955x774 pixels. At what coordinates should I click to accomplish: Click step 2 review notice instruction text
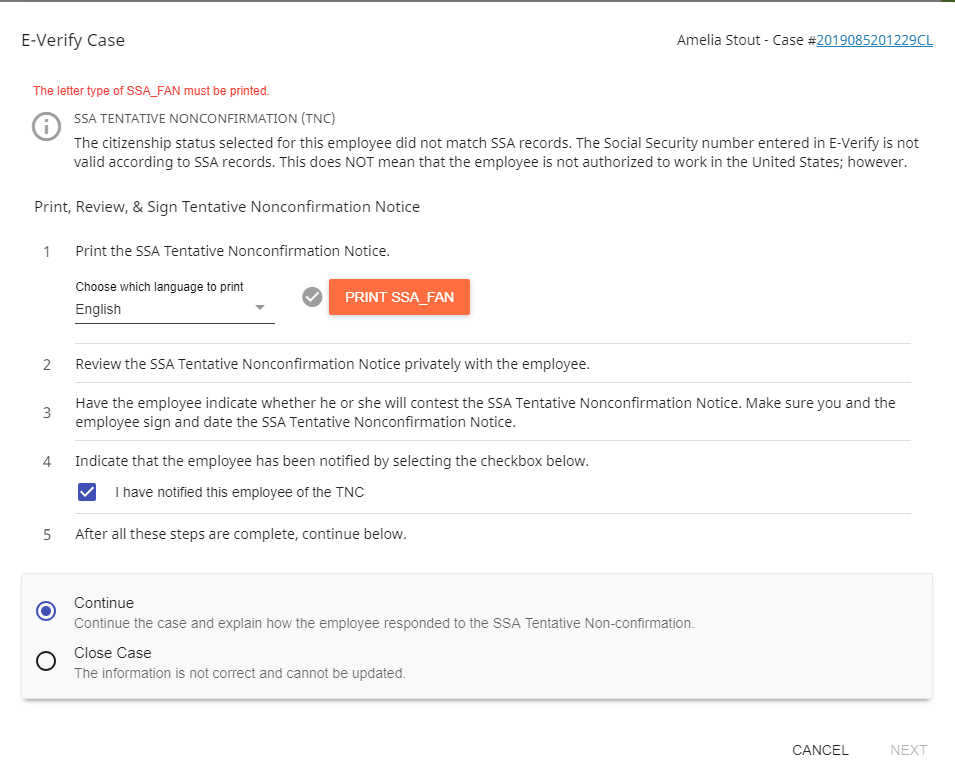(332, 364)
